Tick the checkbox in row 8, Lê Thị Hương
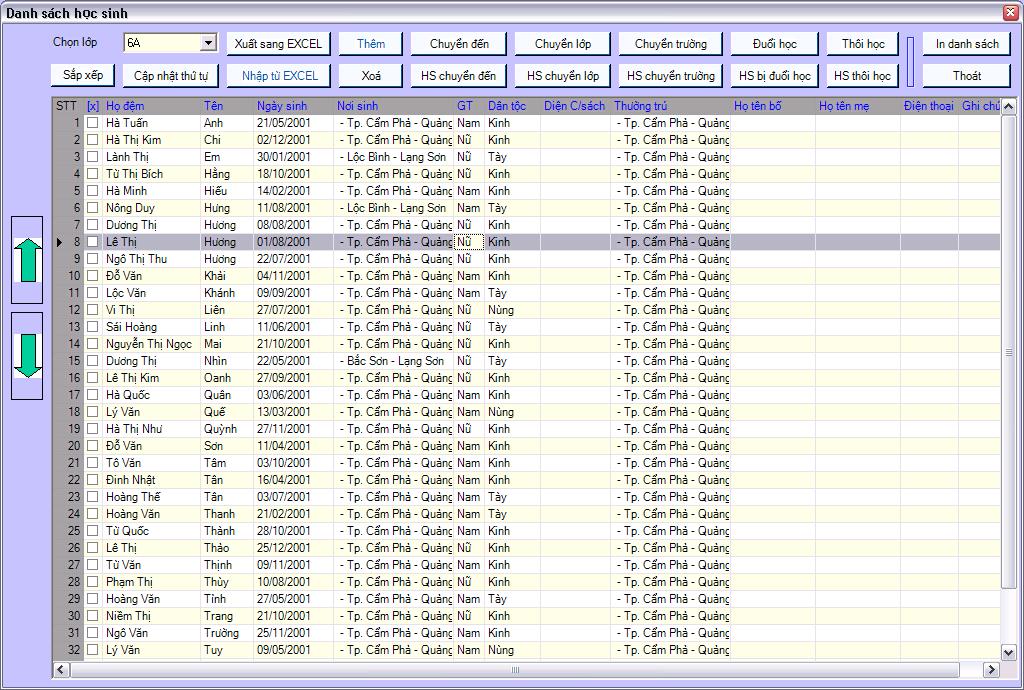1024x690 pixels. (x=93, y=242)
